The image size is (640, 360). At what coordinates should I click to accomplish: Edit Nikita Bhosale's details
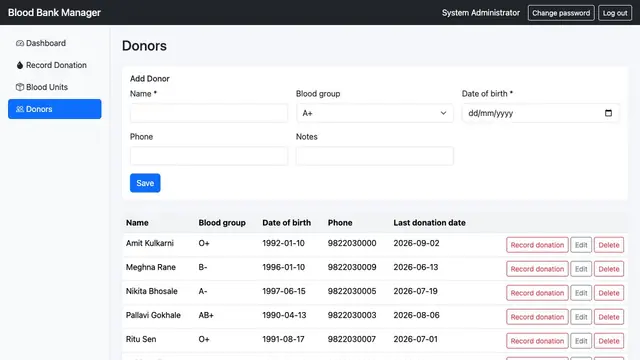(x=581, y=293)
